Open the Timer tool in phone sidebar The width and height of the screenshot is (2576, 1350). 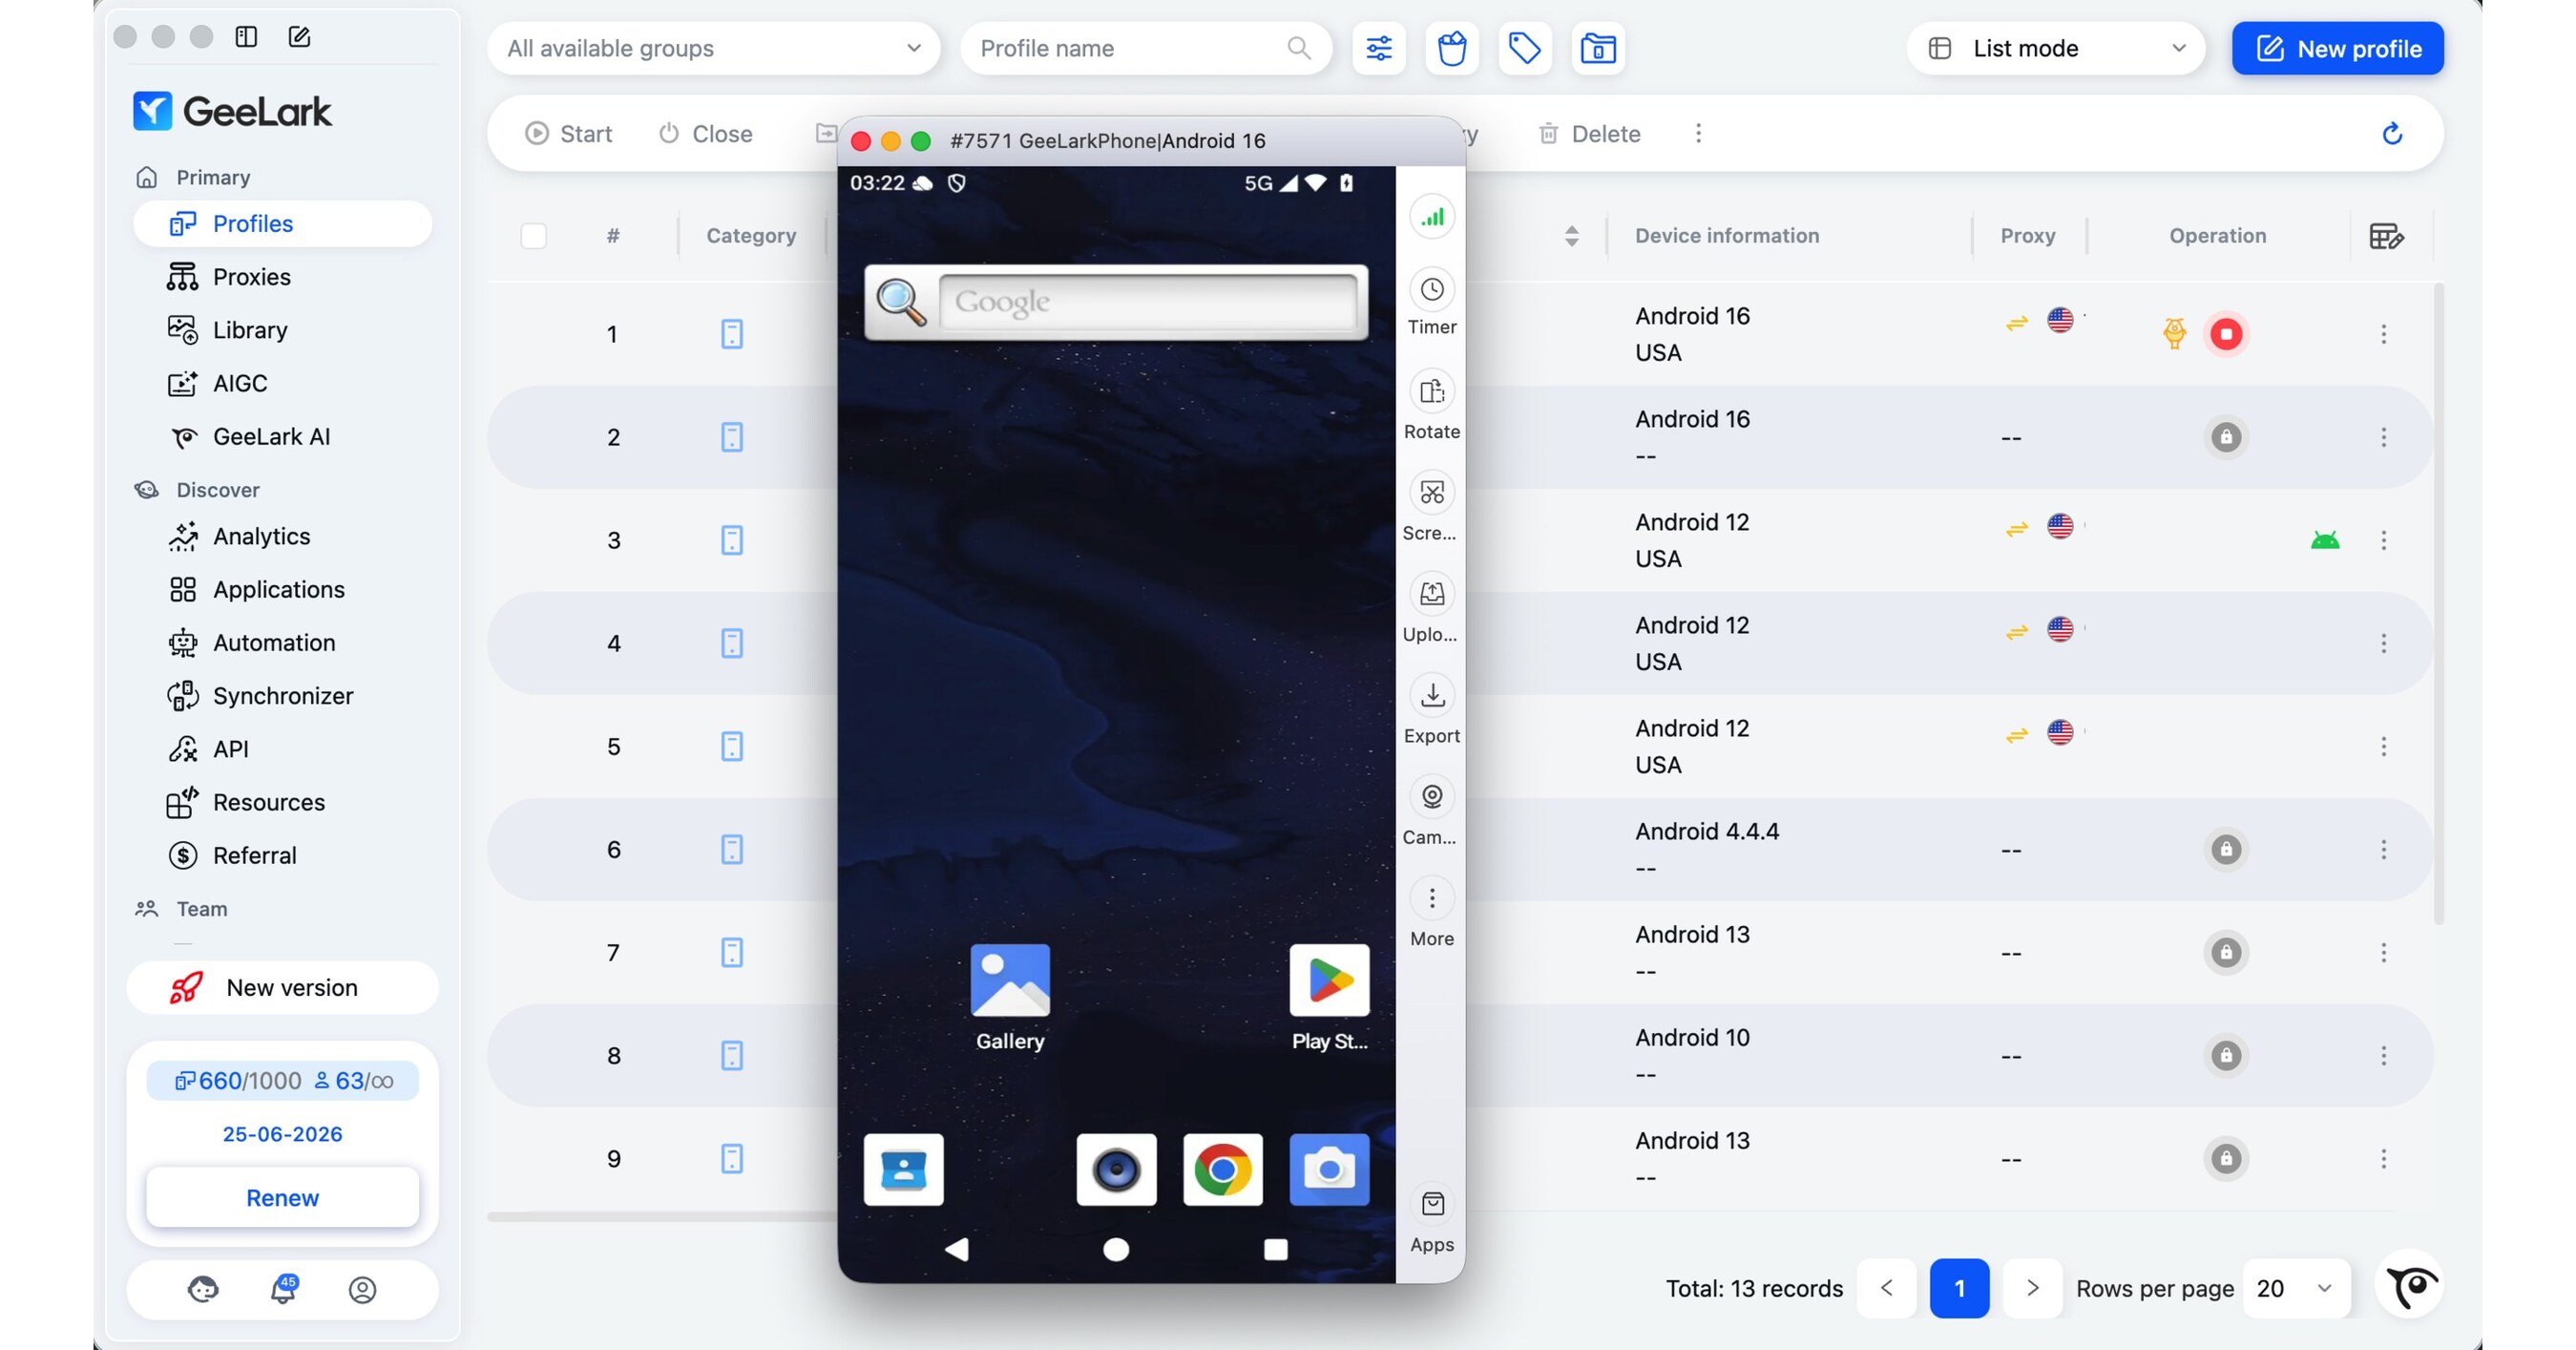[x=1432, y=289]
